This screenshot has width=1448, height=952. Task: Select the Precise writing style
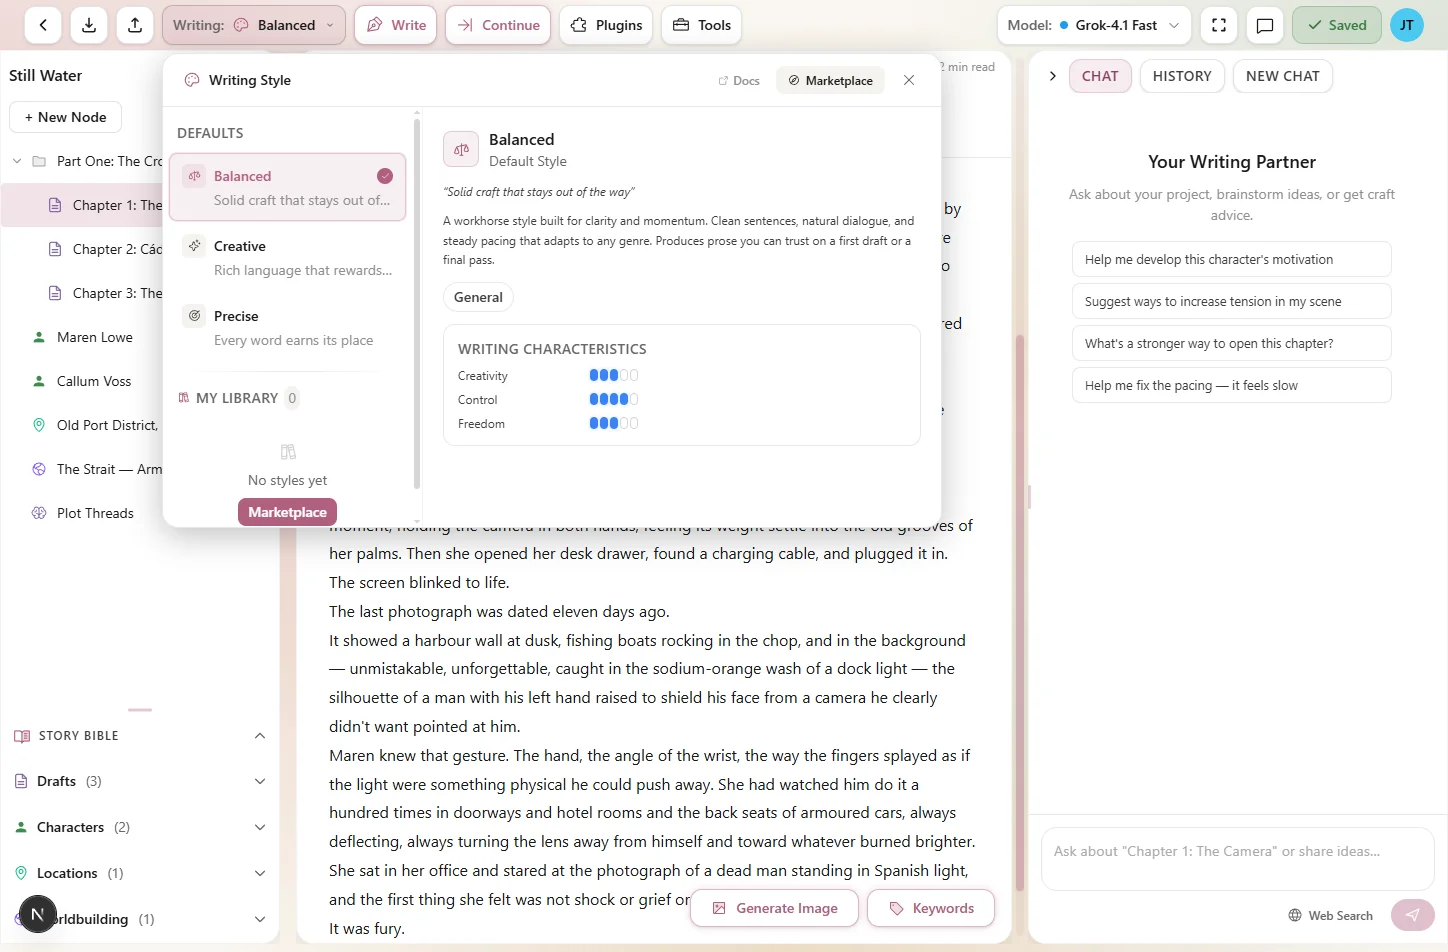pyautogui.click(x=287, y=327)
